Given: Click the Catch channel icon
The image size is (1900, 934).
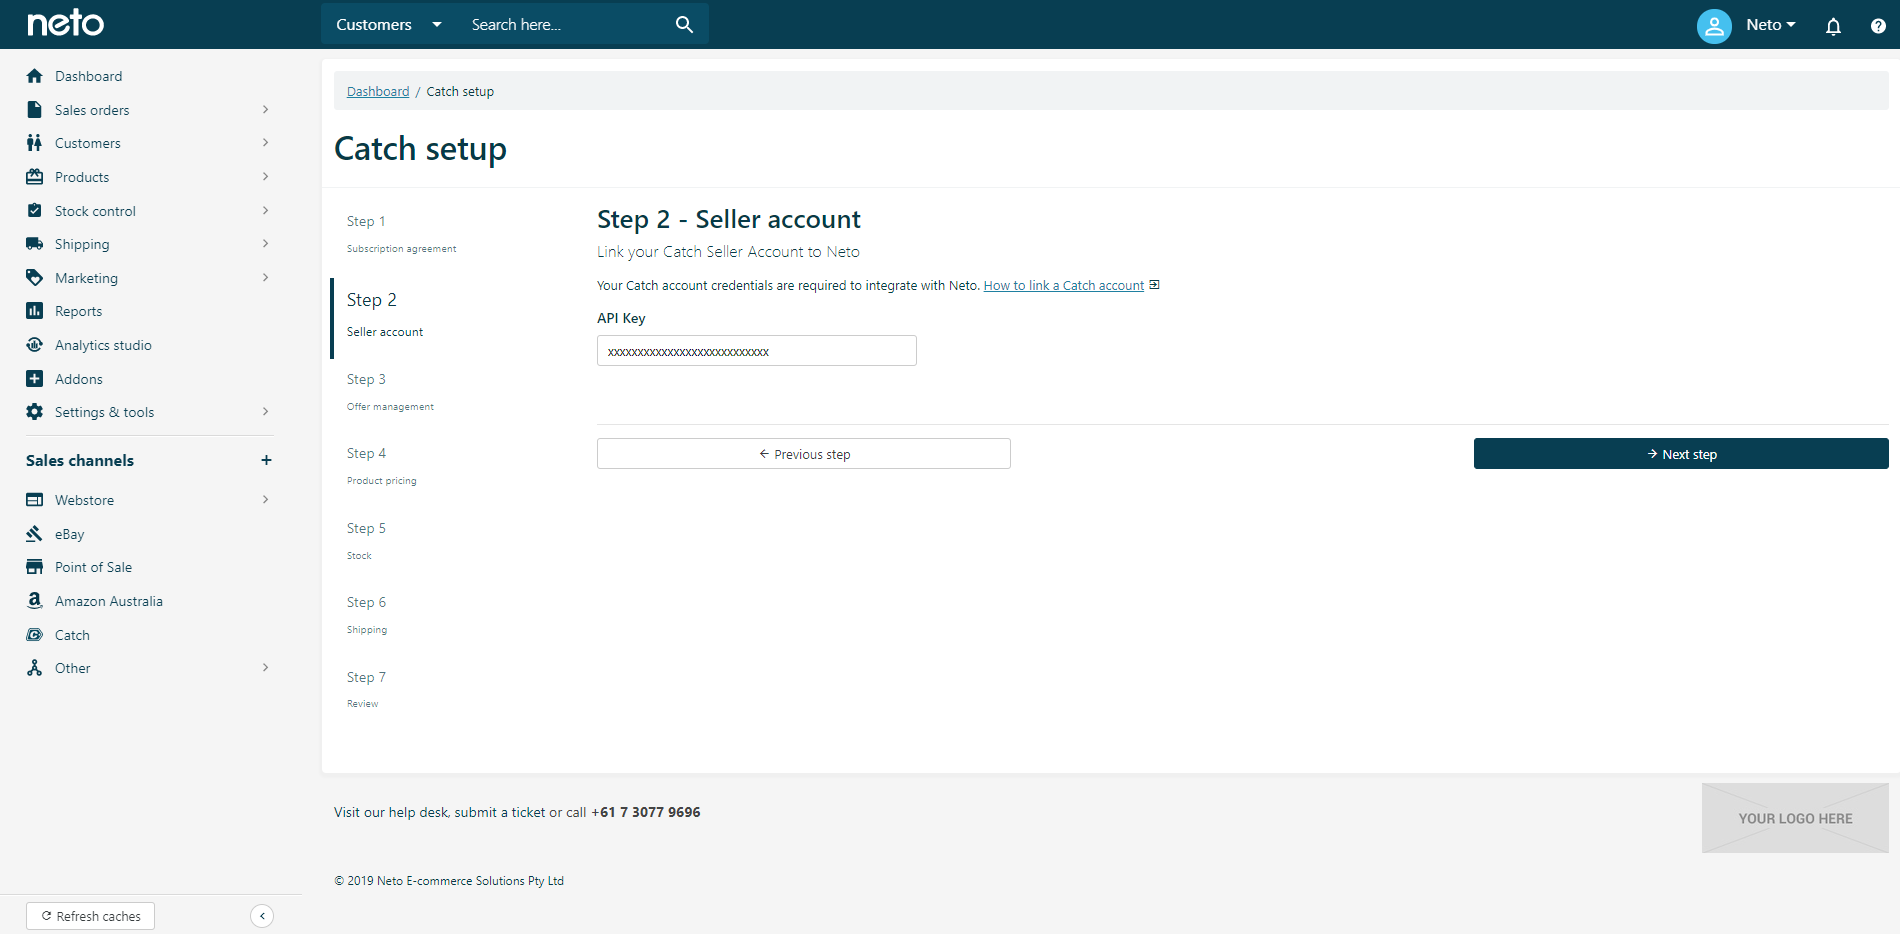Looking at the screenshot, I should (x=35, y=635).
